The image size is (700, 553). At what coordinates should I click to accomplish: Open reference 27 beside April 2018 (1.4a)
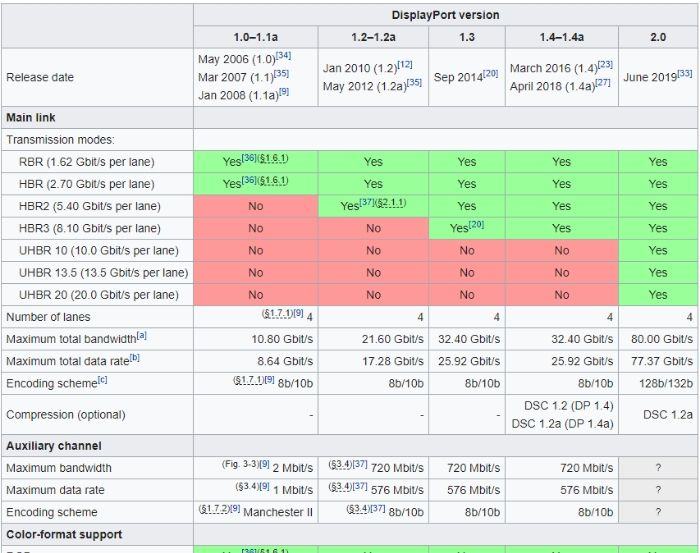603,83
